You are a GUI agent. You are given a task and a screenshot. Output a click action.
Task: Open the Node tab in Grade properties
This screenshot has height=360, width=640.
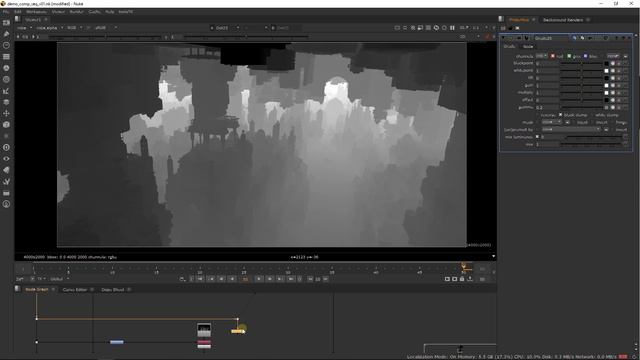click(x=528, y=47)
